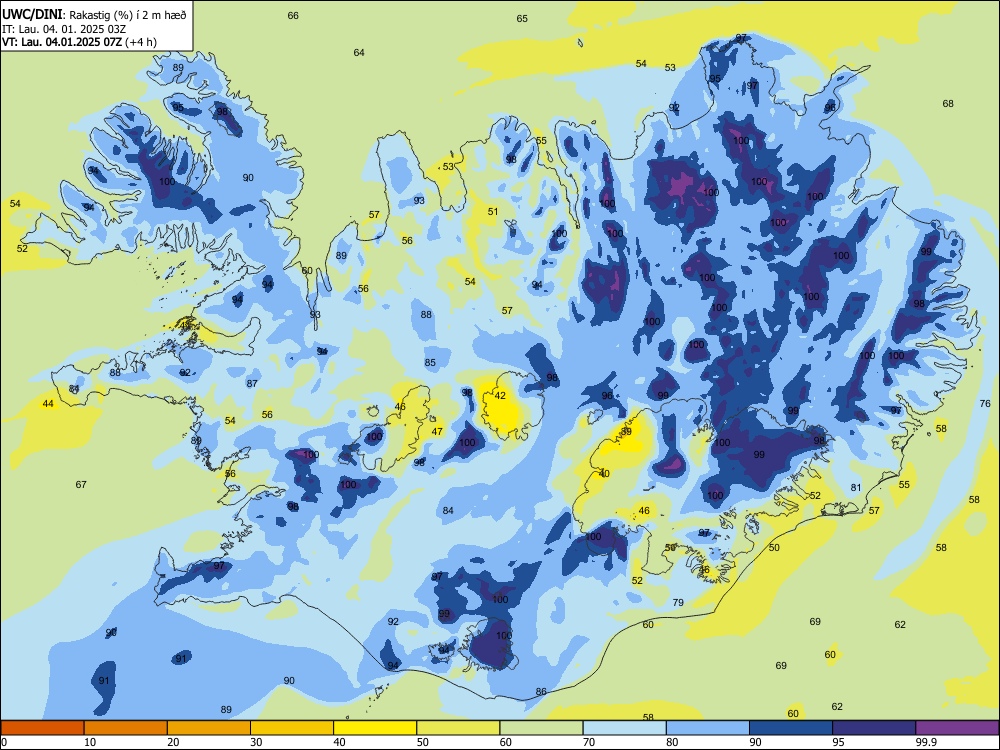Screen dimensions: 1000x750
Task: Select the 10–20 orange legend swatch
Action: pos(126,728)
